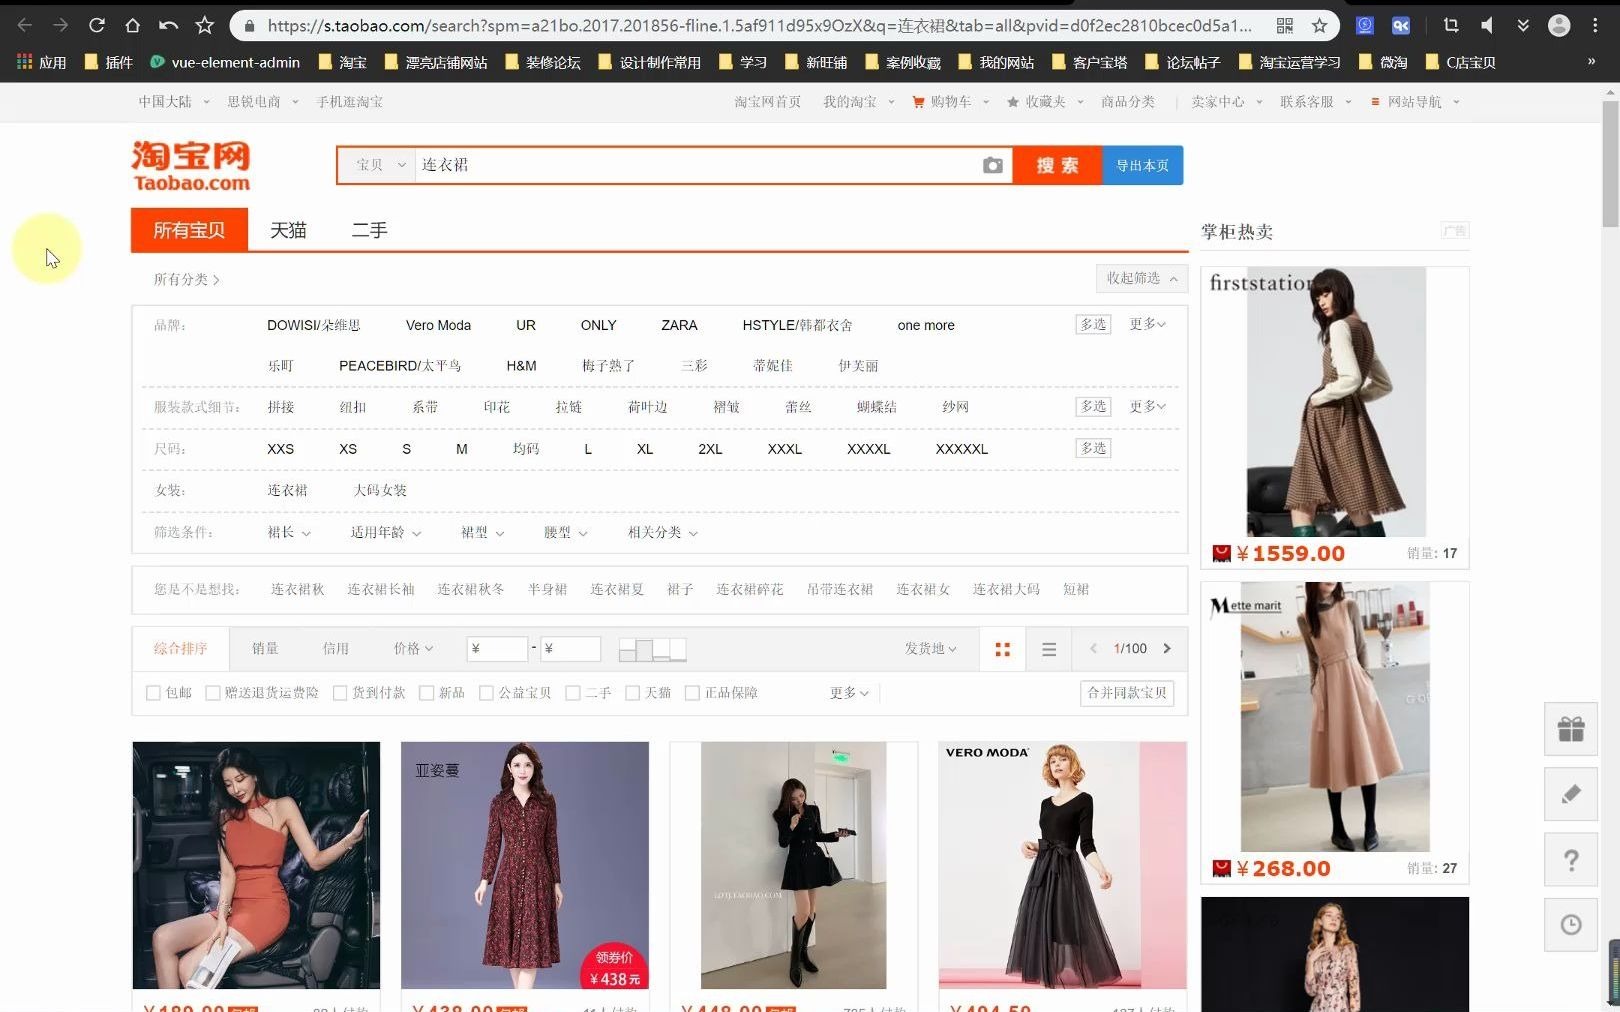
Task: Open the help question mark in the sidebar
Action: [x=1571, y=860]
